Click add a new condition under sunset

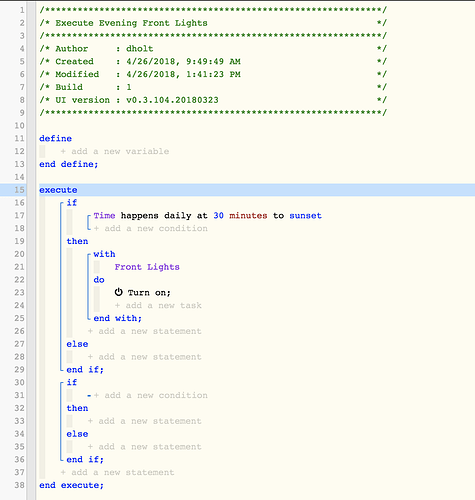click(x=151, y=228)
